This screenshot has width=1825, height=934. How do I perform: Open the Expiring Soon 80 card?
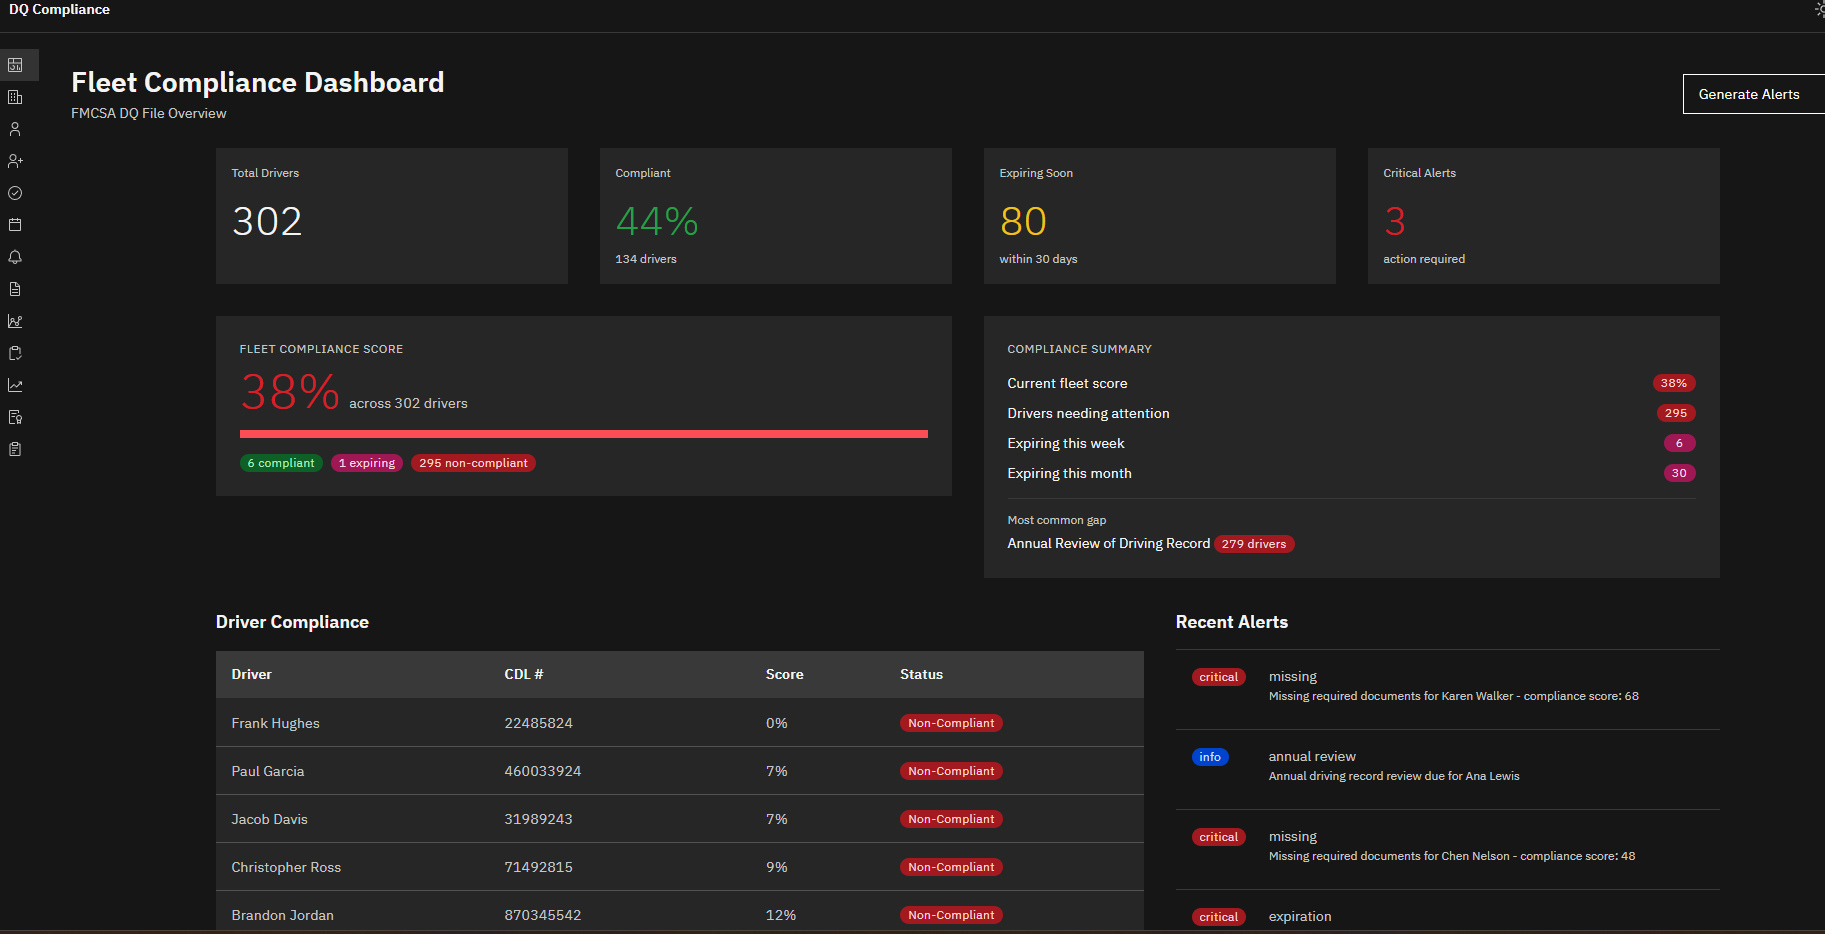coord(1160,216)
